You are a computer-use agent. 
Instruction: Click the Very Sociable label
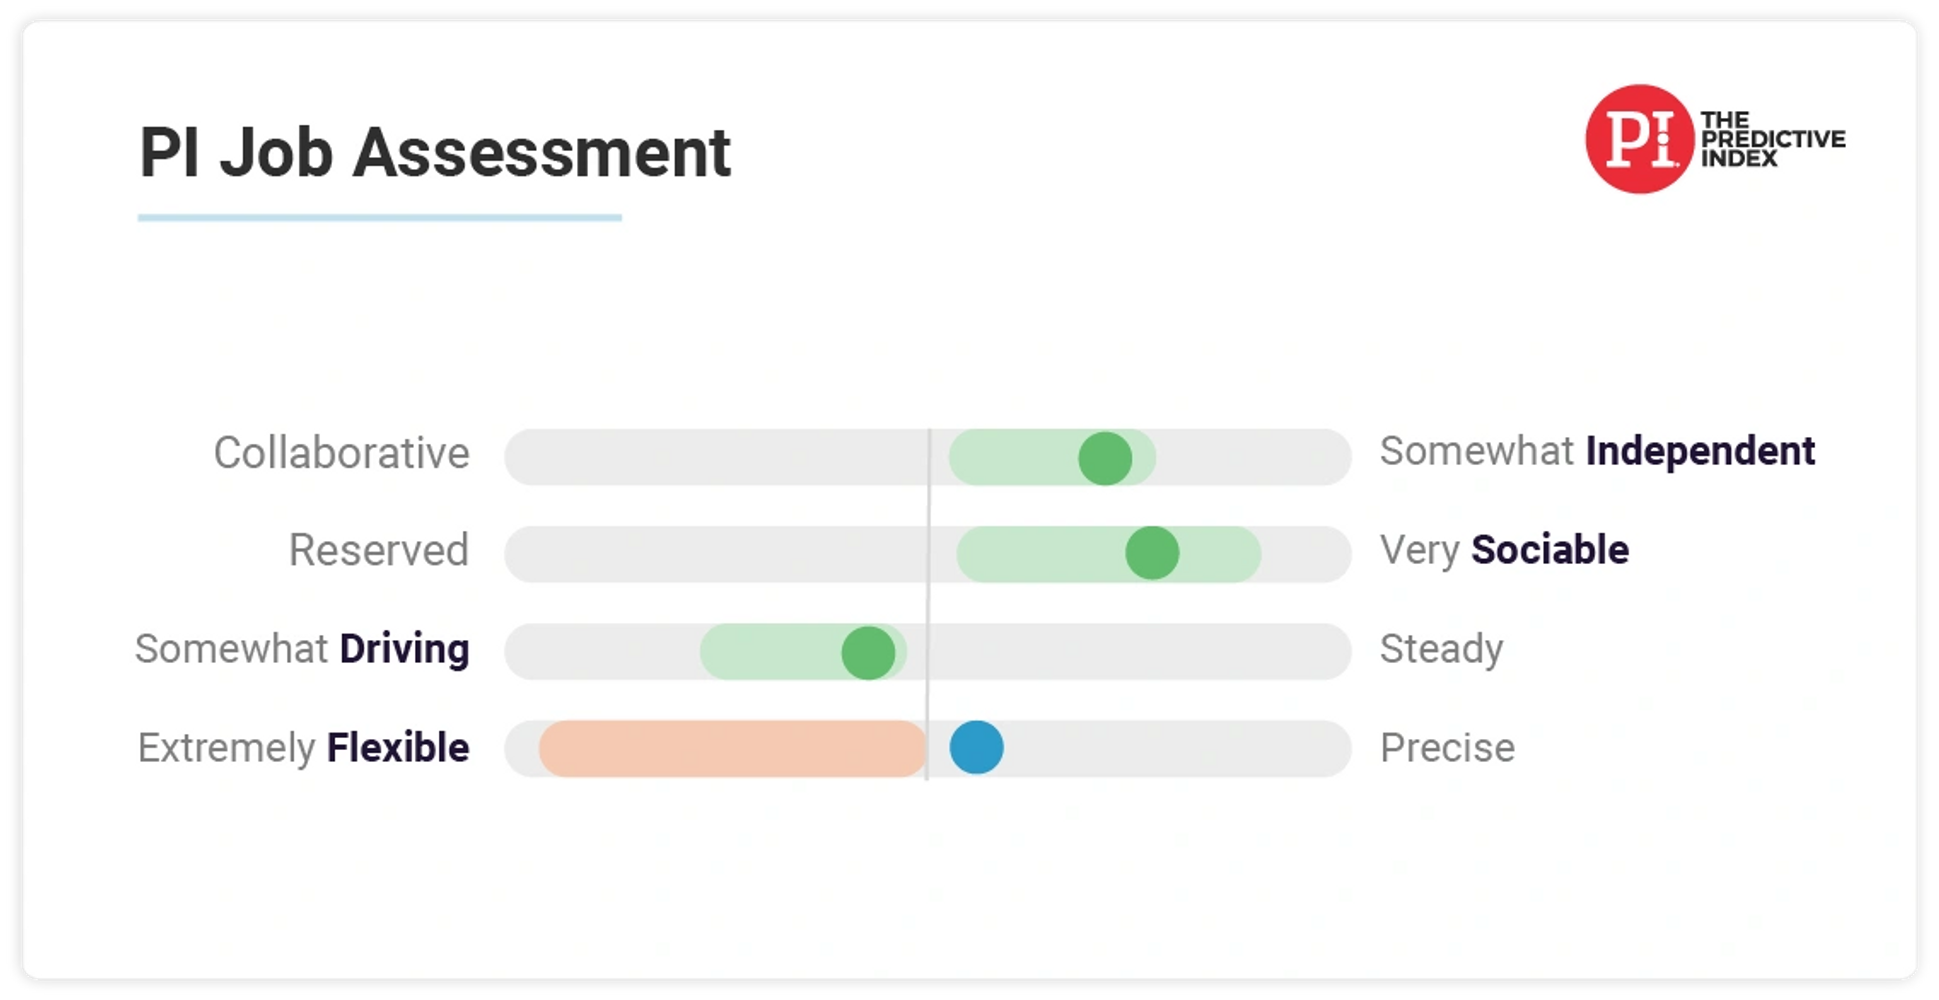pyautogui.click(x=1504, y=550)
